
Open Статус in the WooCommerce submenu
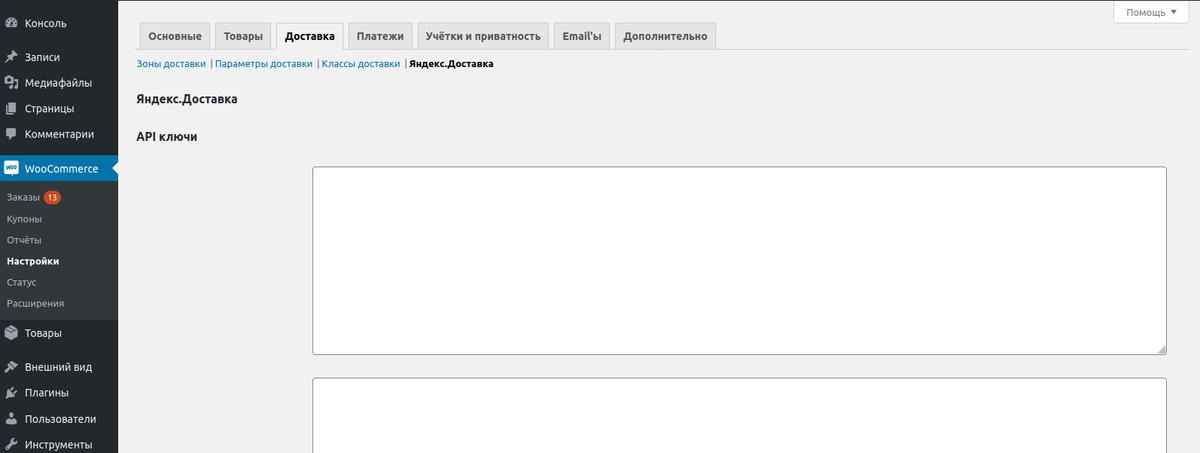pyautogui.click(x=21, y=282)
